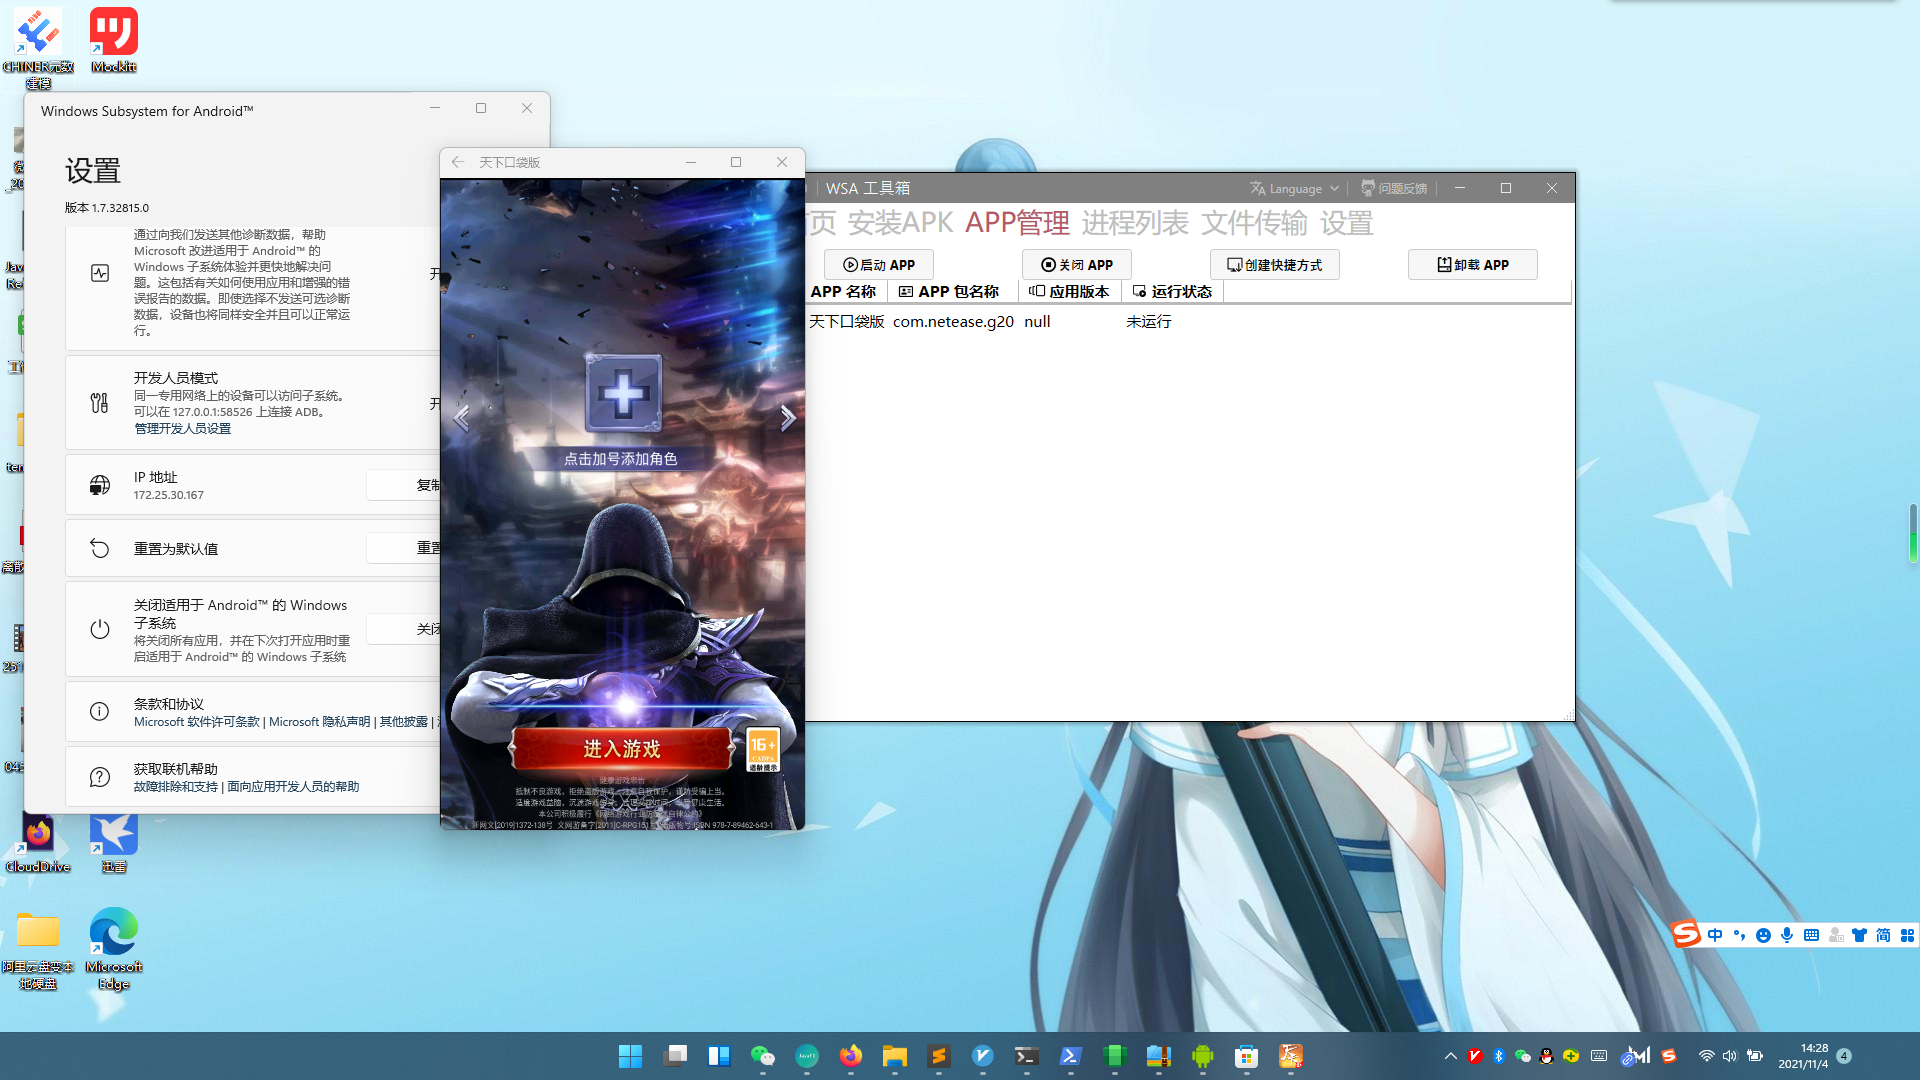Open 阿里云盘 folder on desktop

(x=38, y=950)
